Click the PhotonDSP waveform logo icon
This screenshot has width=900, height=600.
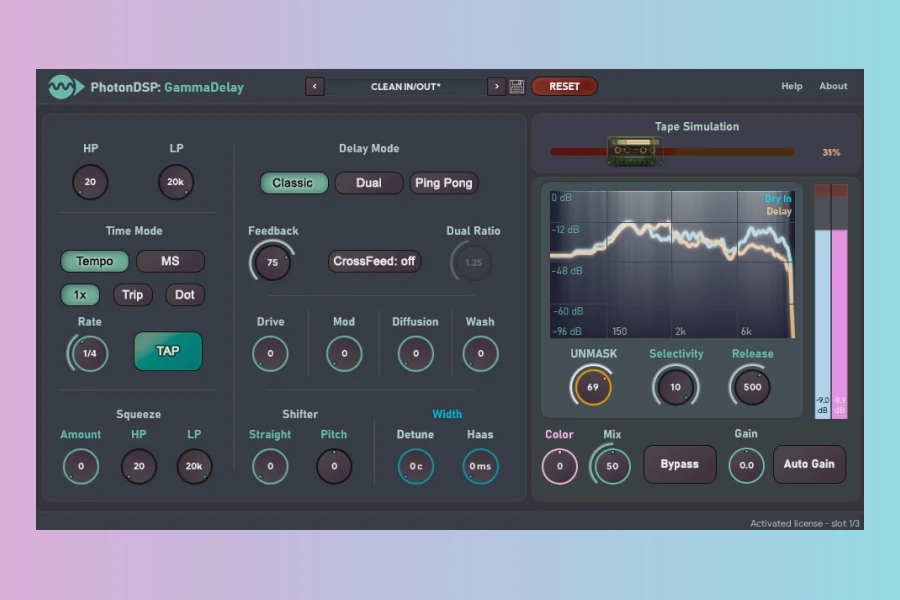(x=65, y=87)
